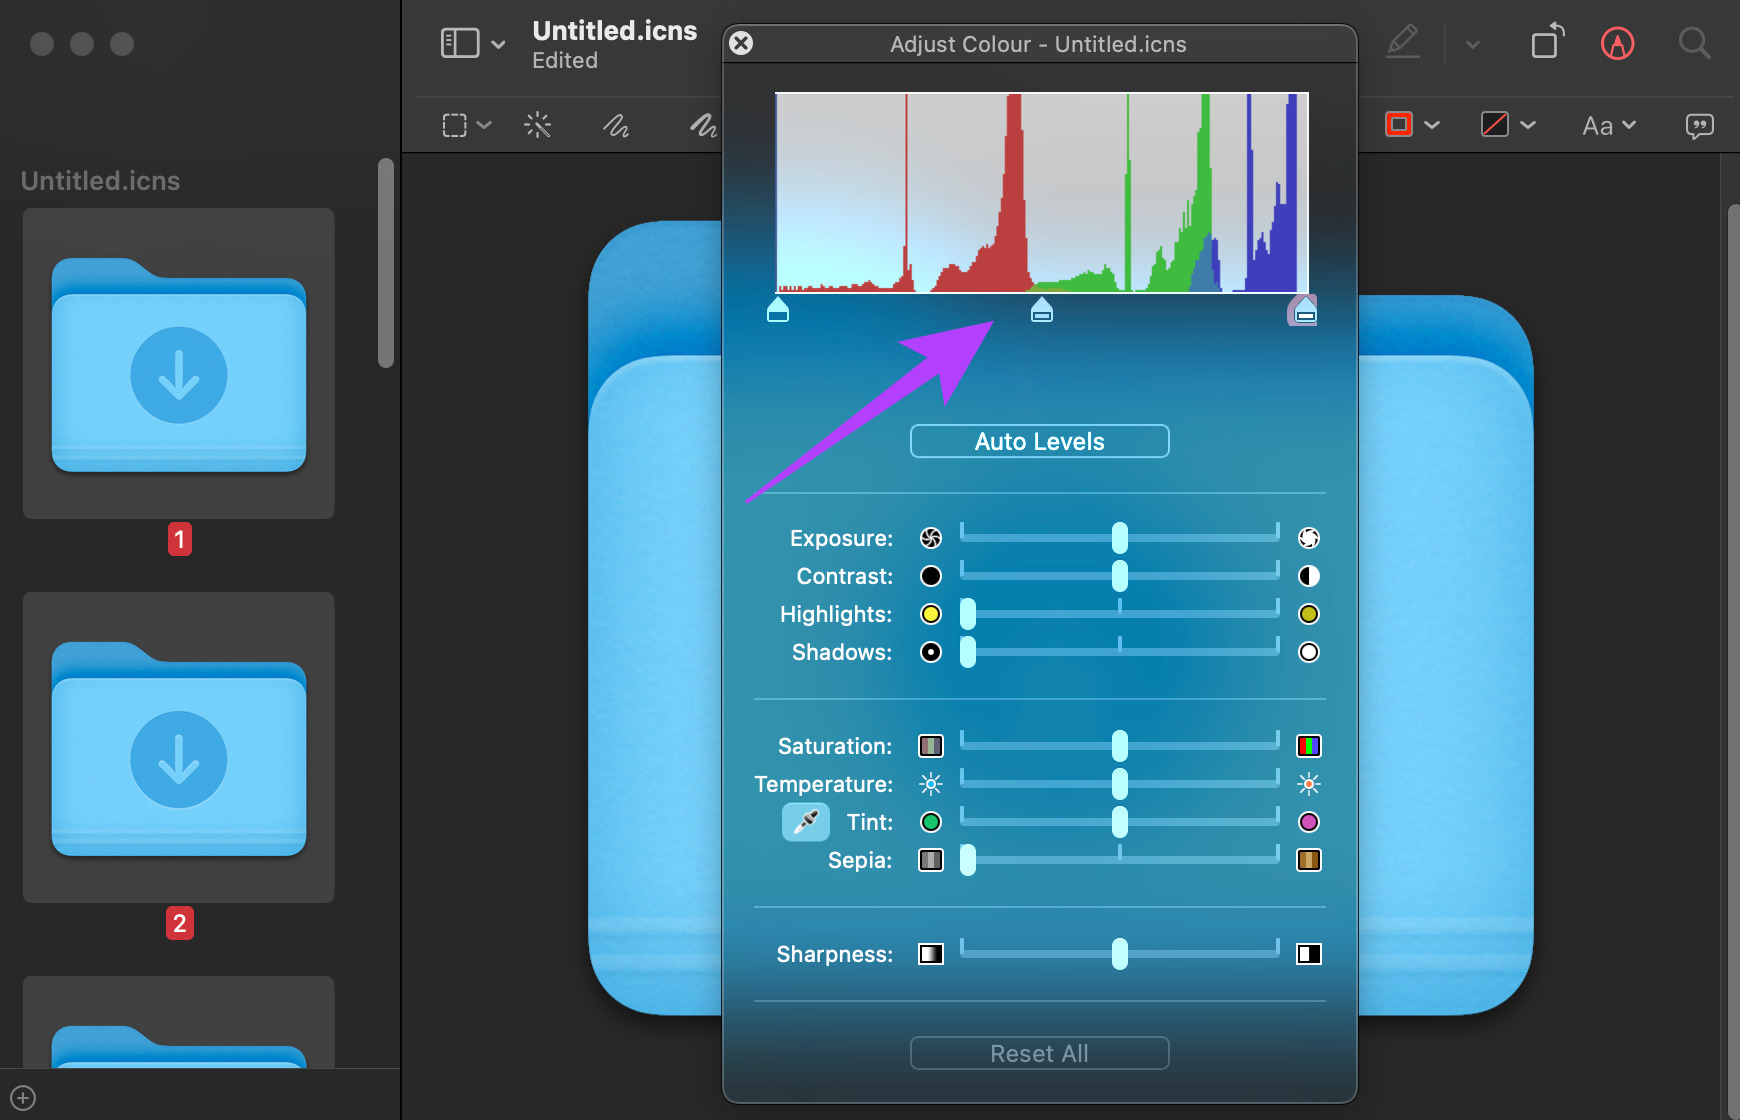The width and height of the screenshot is (1740, 1120).
Task: Select the Instant Alpha magic wand tool
Action: (538, 125)
